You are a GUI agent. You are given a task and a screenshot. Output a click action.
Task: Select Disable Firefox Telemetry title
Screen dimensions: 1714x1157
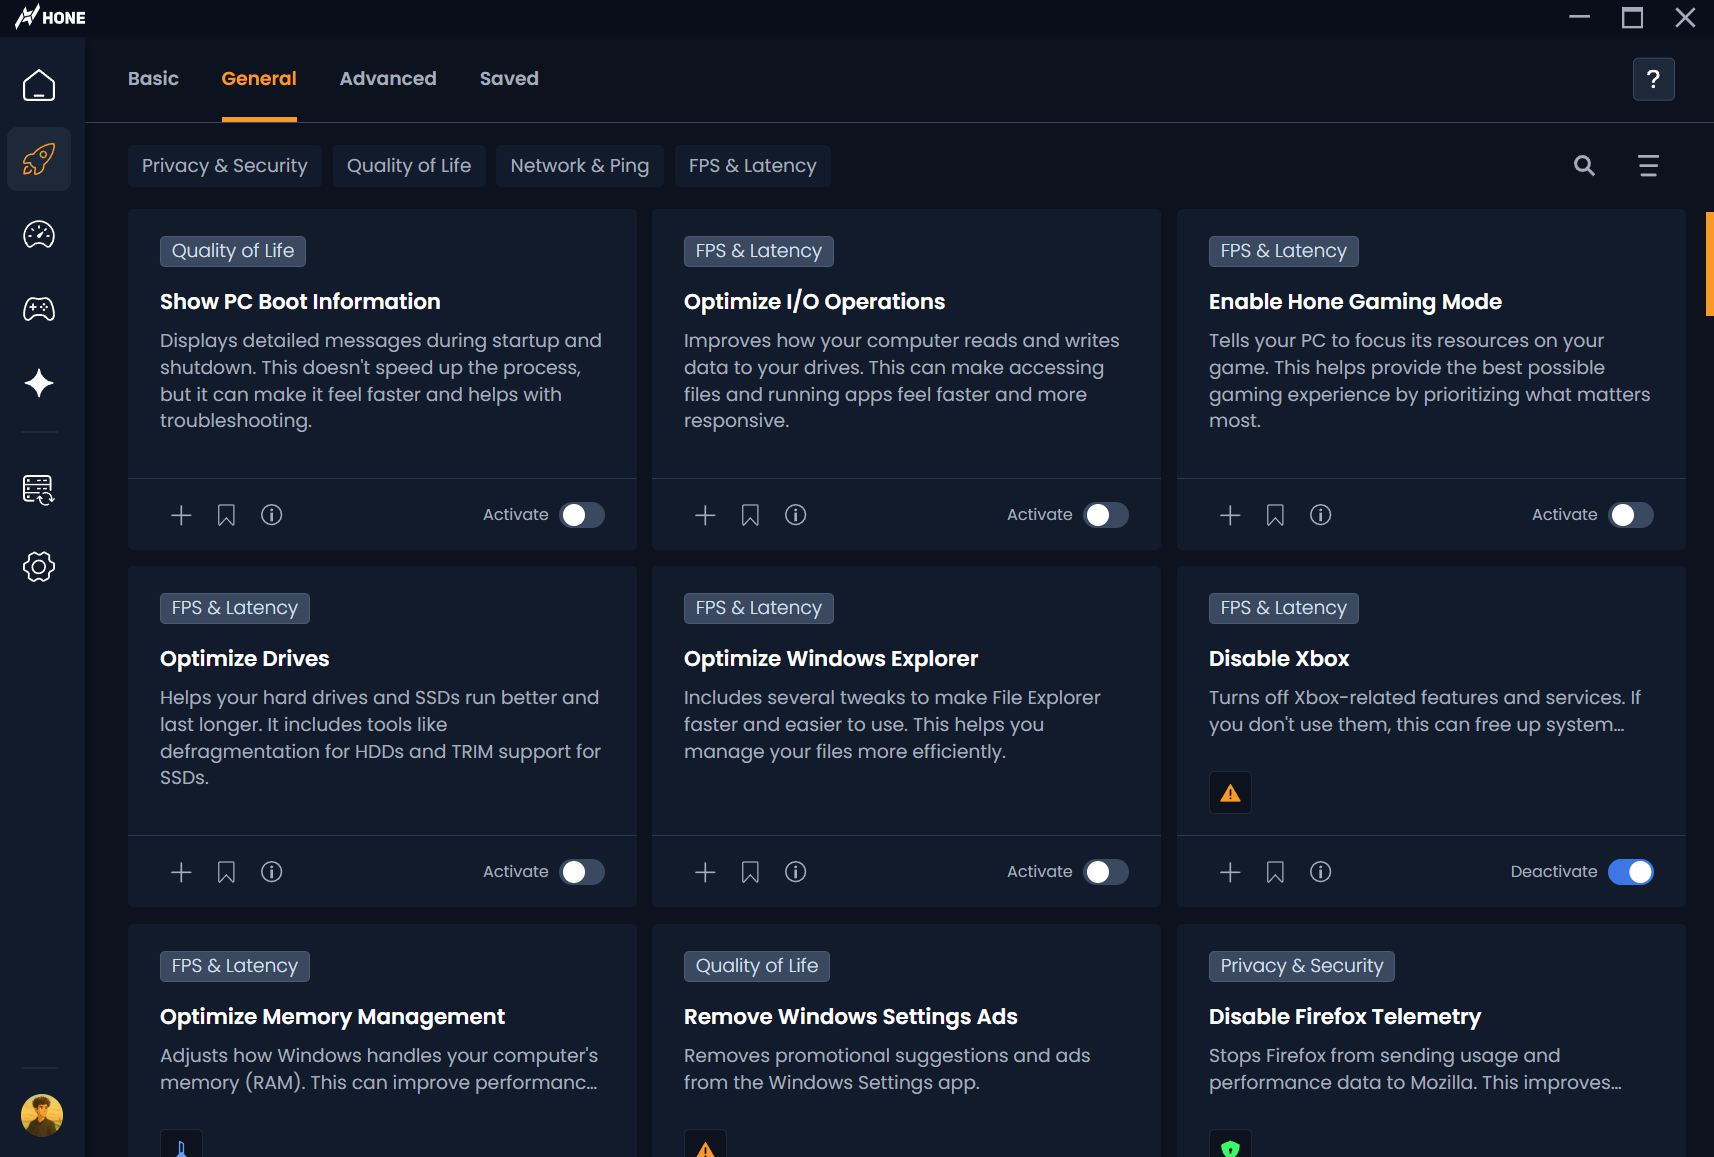(1345, 1017)
